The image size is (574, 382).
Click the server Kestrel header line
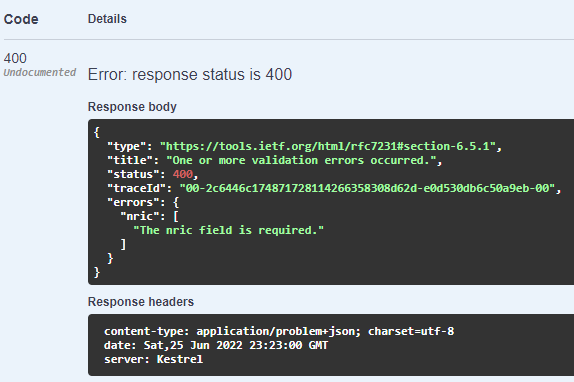pos(153,359)
